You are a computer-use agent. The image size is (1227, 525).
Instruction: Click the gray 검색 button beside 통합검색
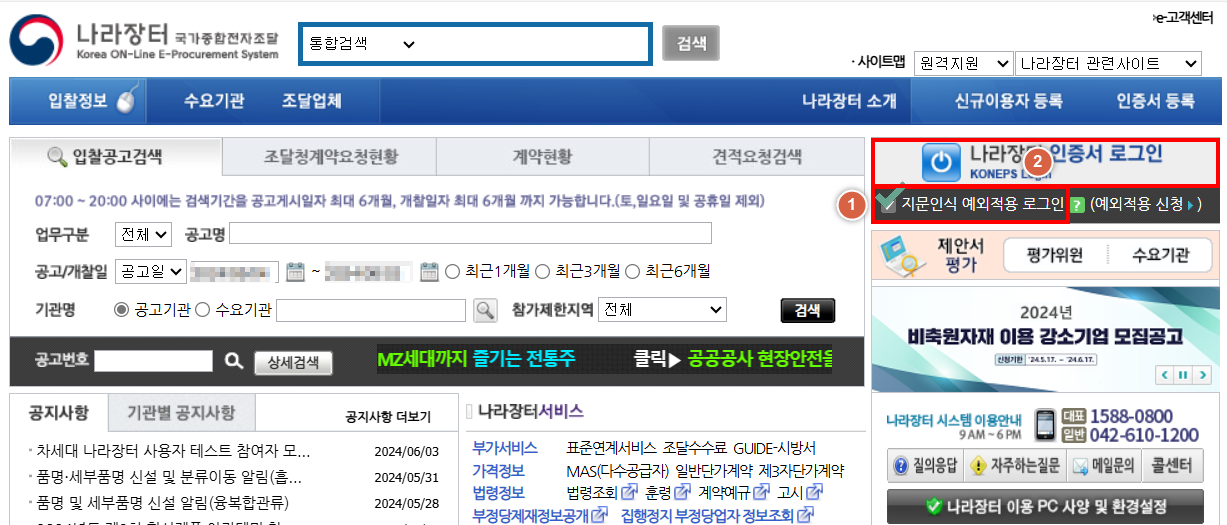pyautogui.click(x=690, y=44)
